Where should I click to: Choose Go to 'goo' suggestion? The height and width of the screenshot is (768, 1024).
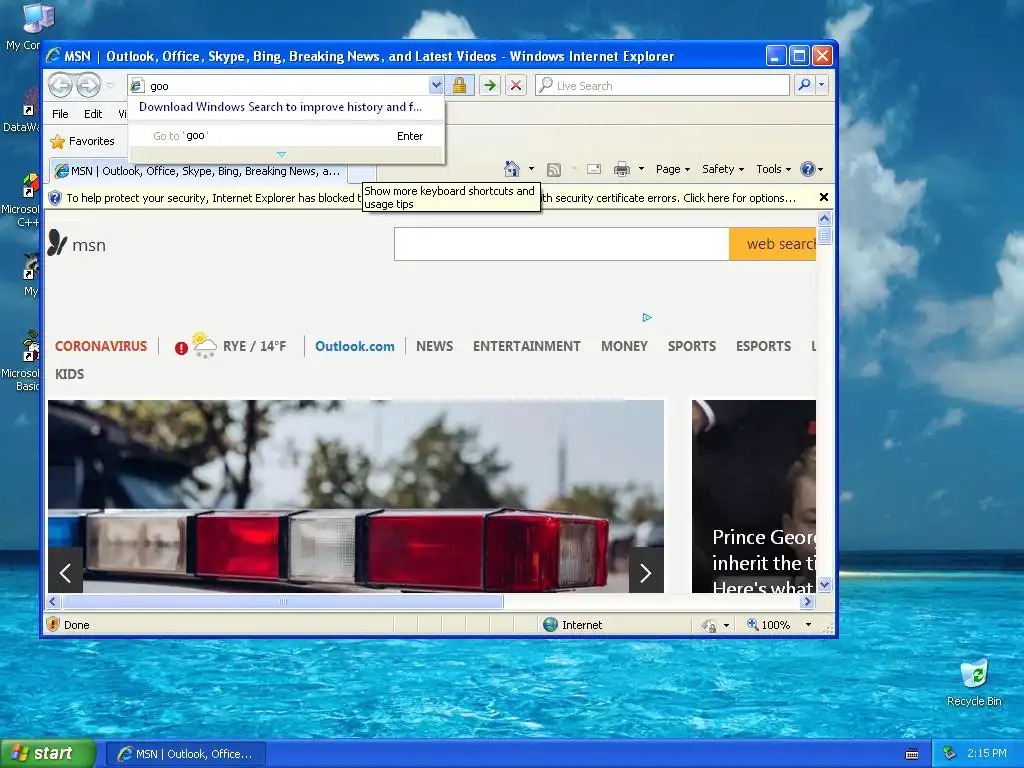pyautogui.click(x=287, y=136)
